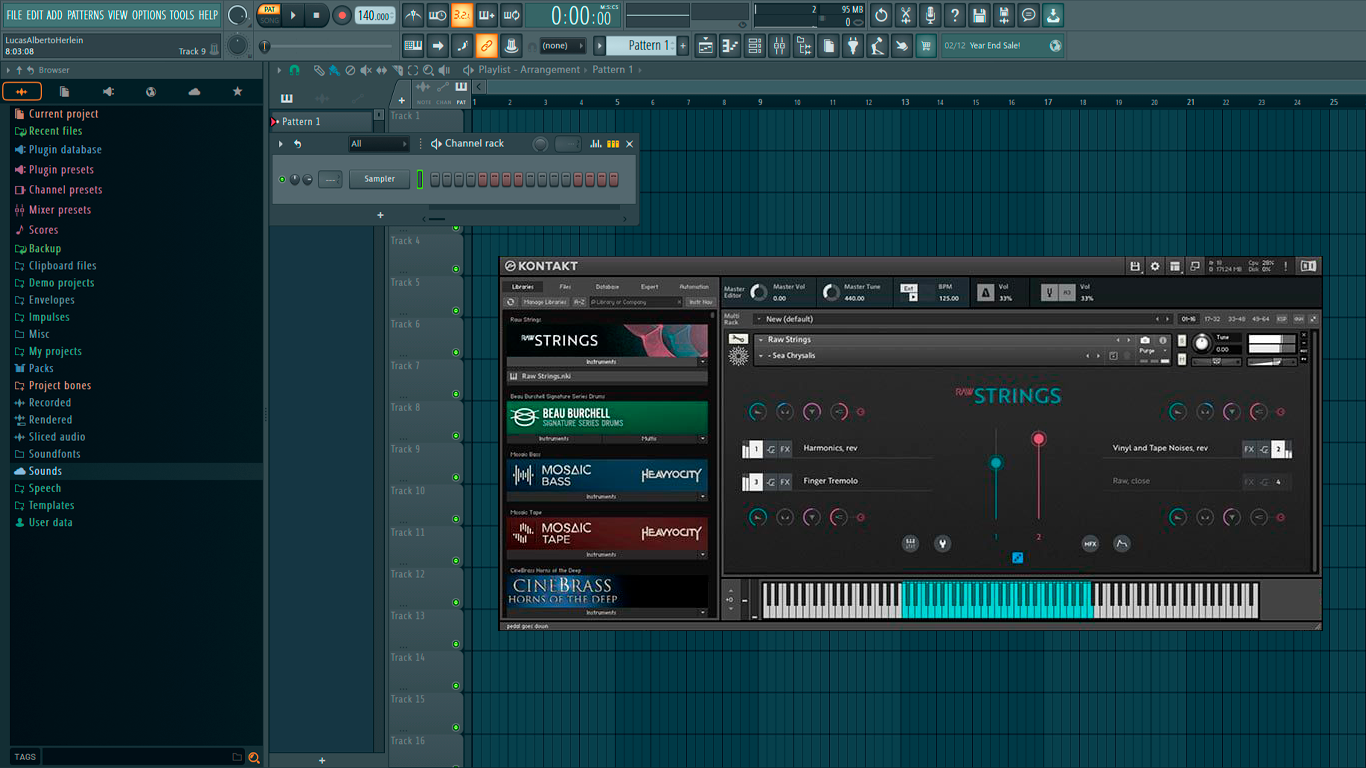Image resolution: width=1366 pixels, height=768 pixels.
Task: Click the 140.000 tempo field
Action: click(x=375, y=15)
